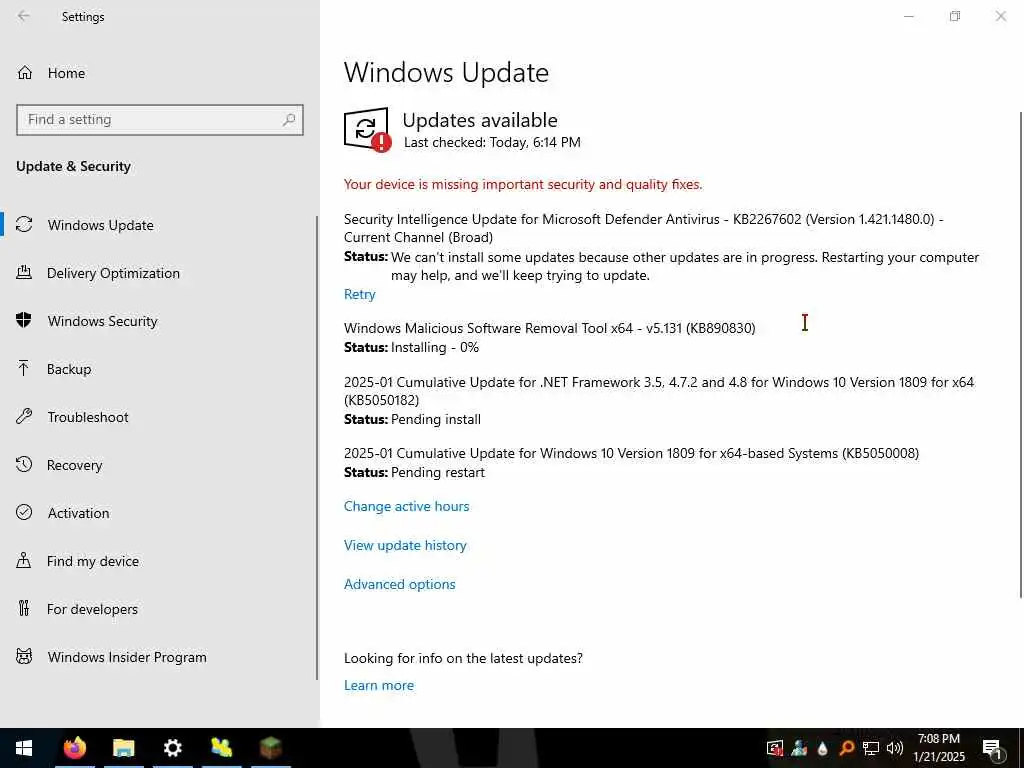Open the Minecraft block taskbar icon
Screen dimensions: 1024x768
click(x=270, y=748)
